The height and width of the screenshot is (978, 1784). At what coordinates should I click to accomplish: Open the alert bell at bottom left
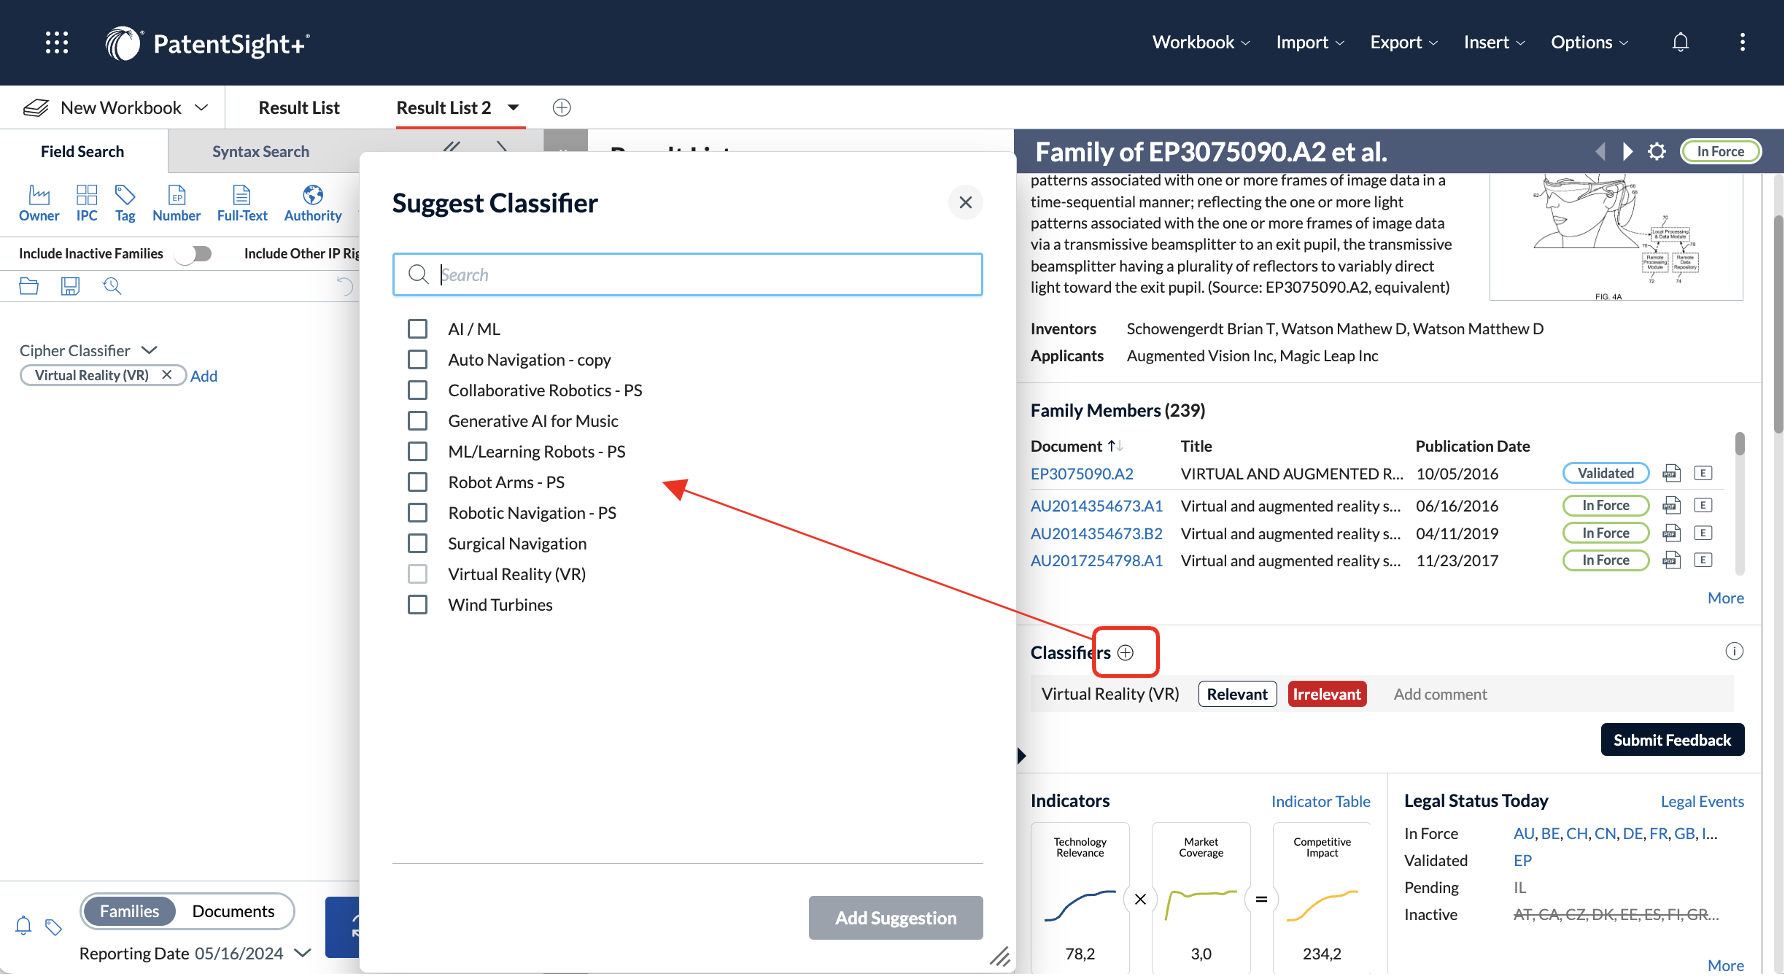pyautogui.click(x=24, y=926)
